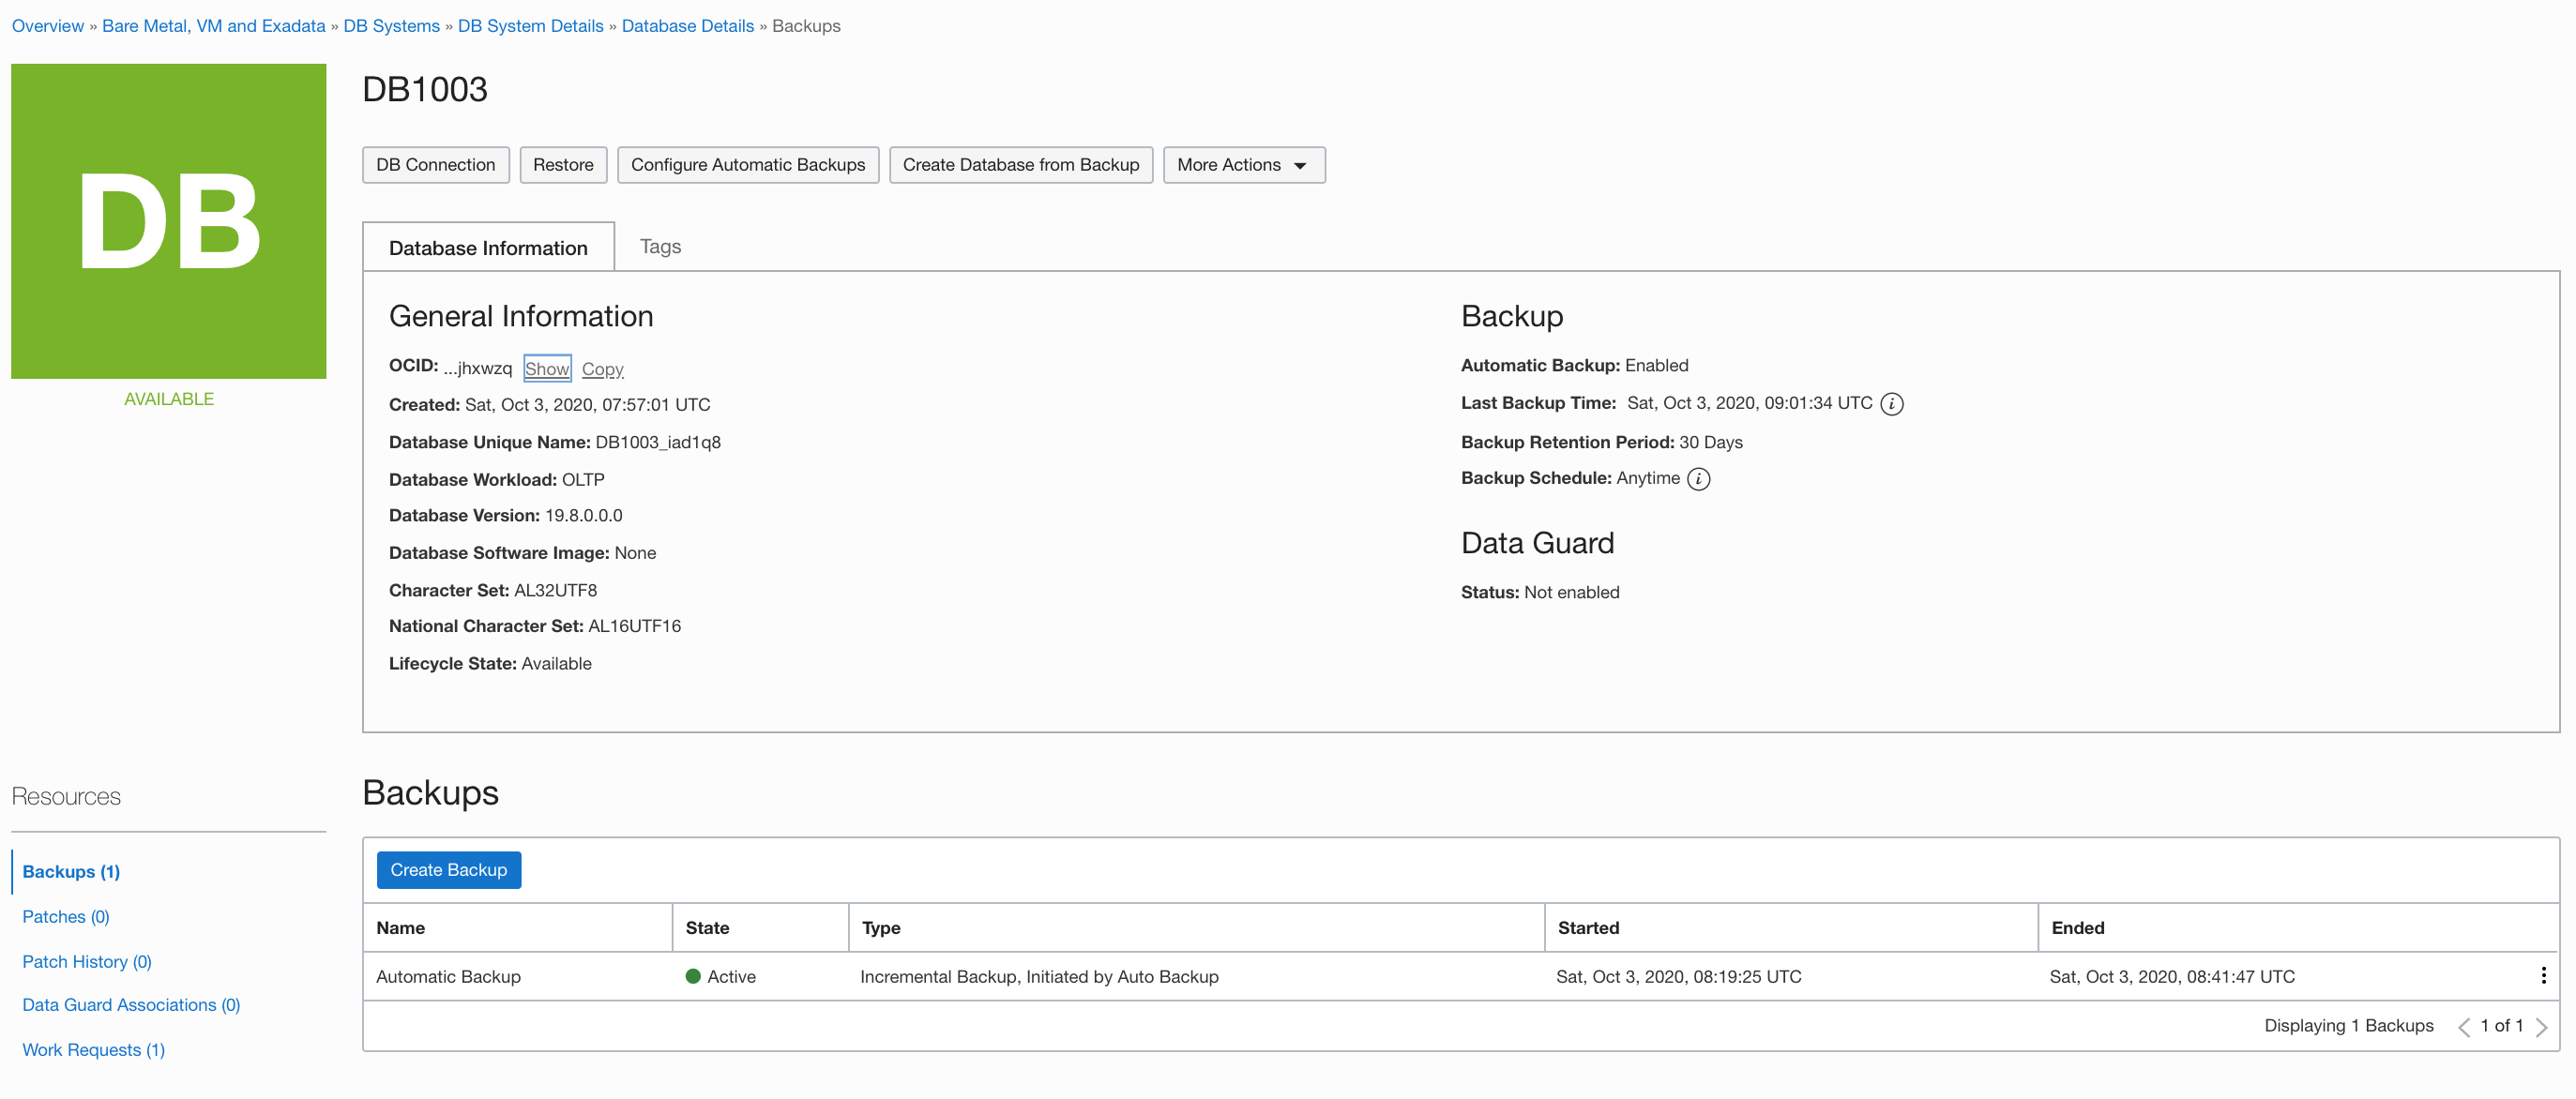Click the Backup Schedule info icon
The height and width of the screenshot is (1099, 2576).
[1698, 479]
